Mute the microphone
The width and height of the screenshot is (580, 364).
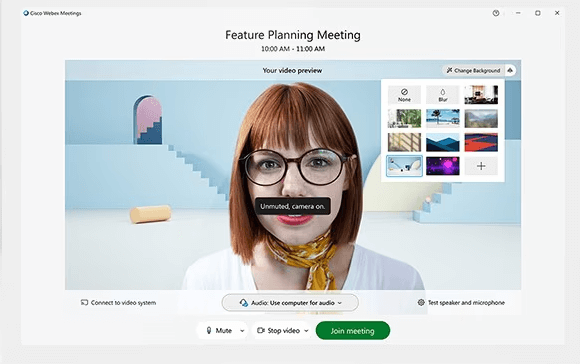[x=219, y=330]
